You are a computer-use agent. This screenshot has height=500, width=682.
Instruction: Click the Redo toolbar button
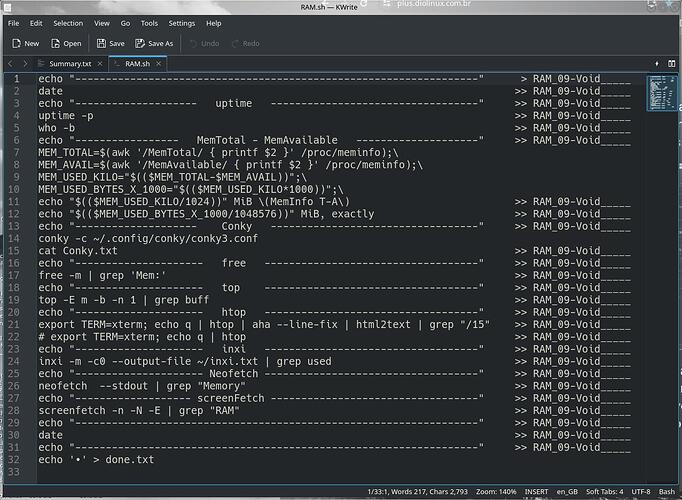pyautogui.click(x=246, y=43)
